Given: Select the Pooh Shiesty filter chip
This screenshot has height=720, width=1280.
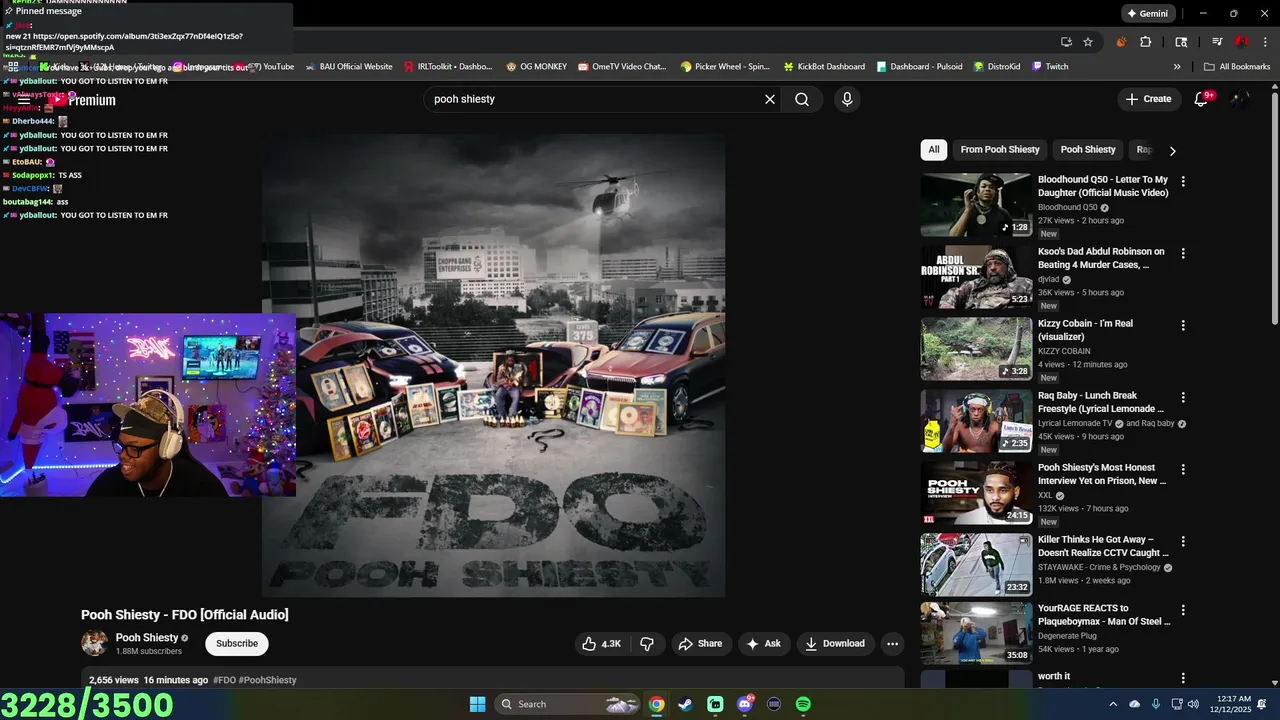Looking at the screenshot, I should click(x=1088, y=150).
